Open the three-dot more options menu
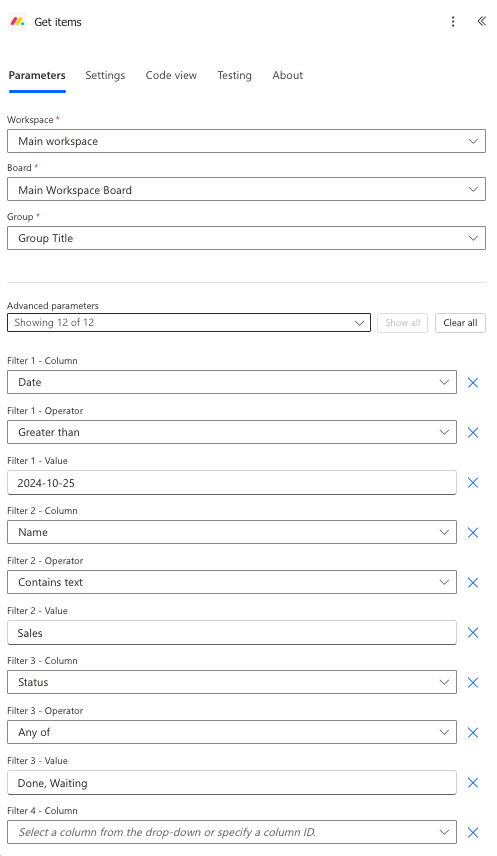 click(453, 21)
